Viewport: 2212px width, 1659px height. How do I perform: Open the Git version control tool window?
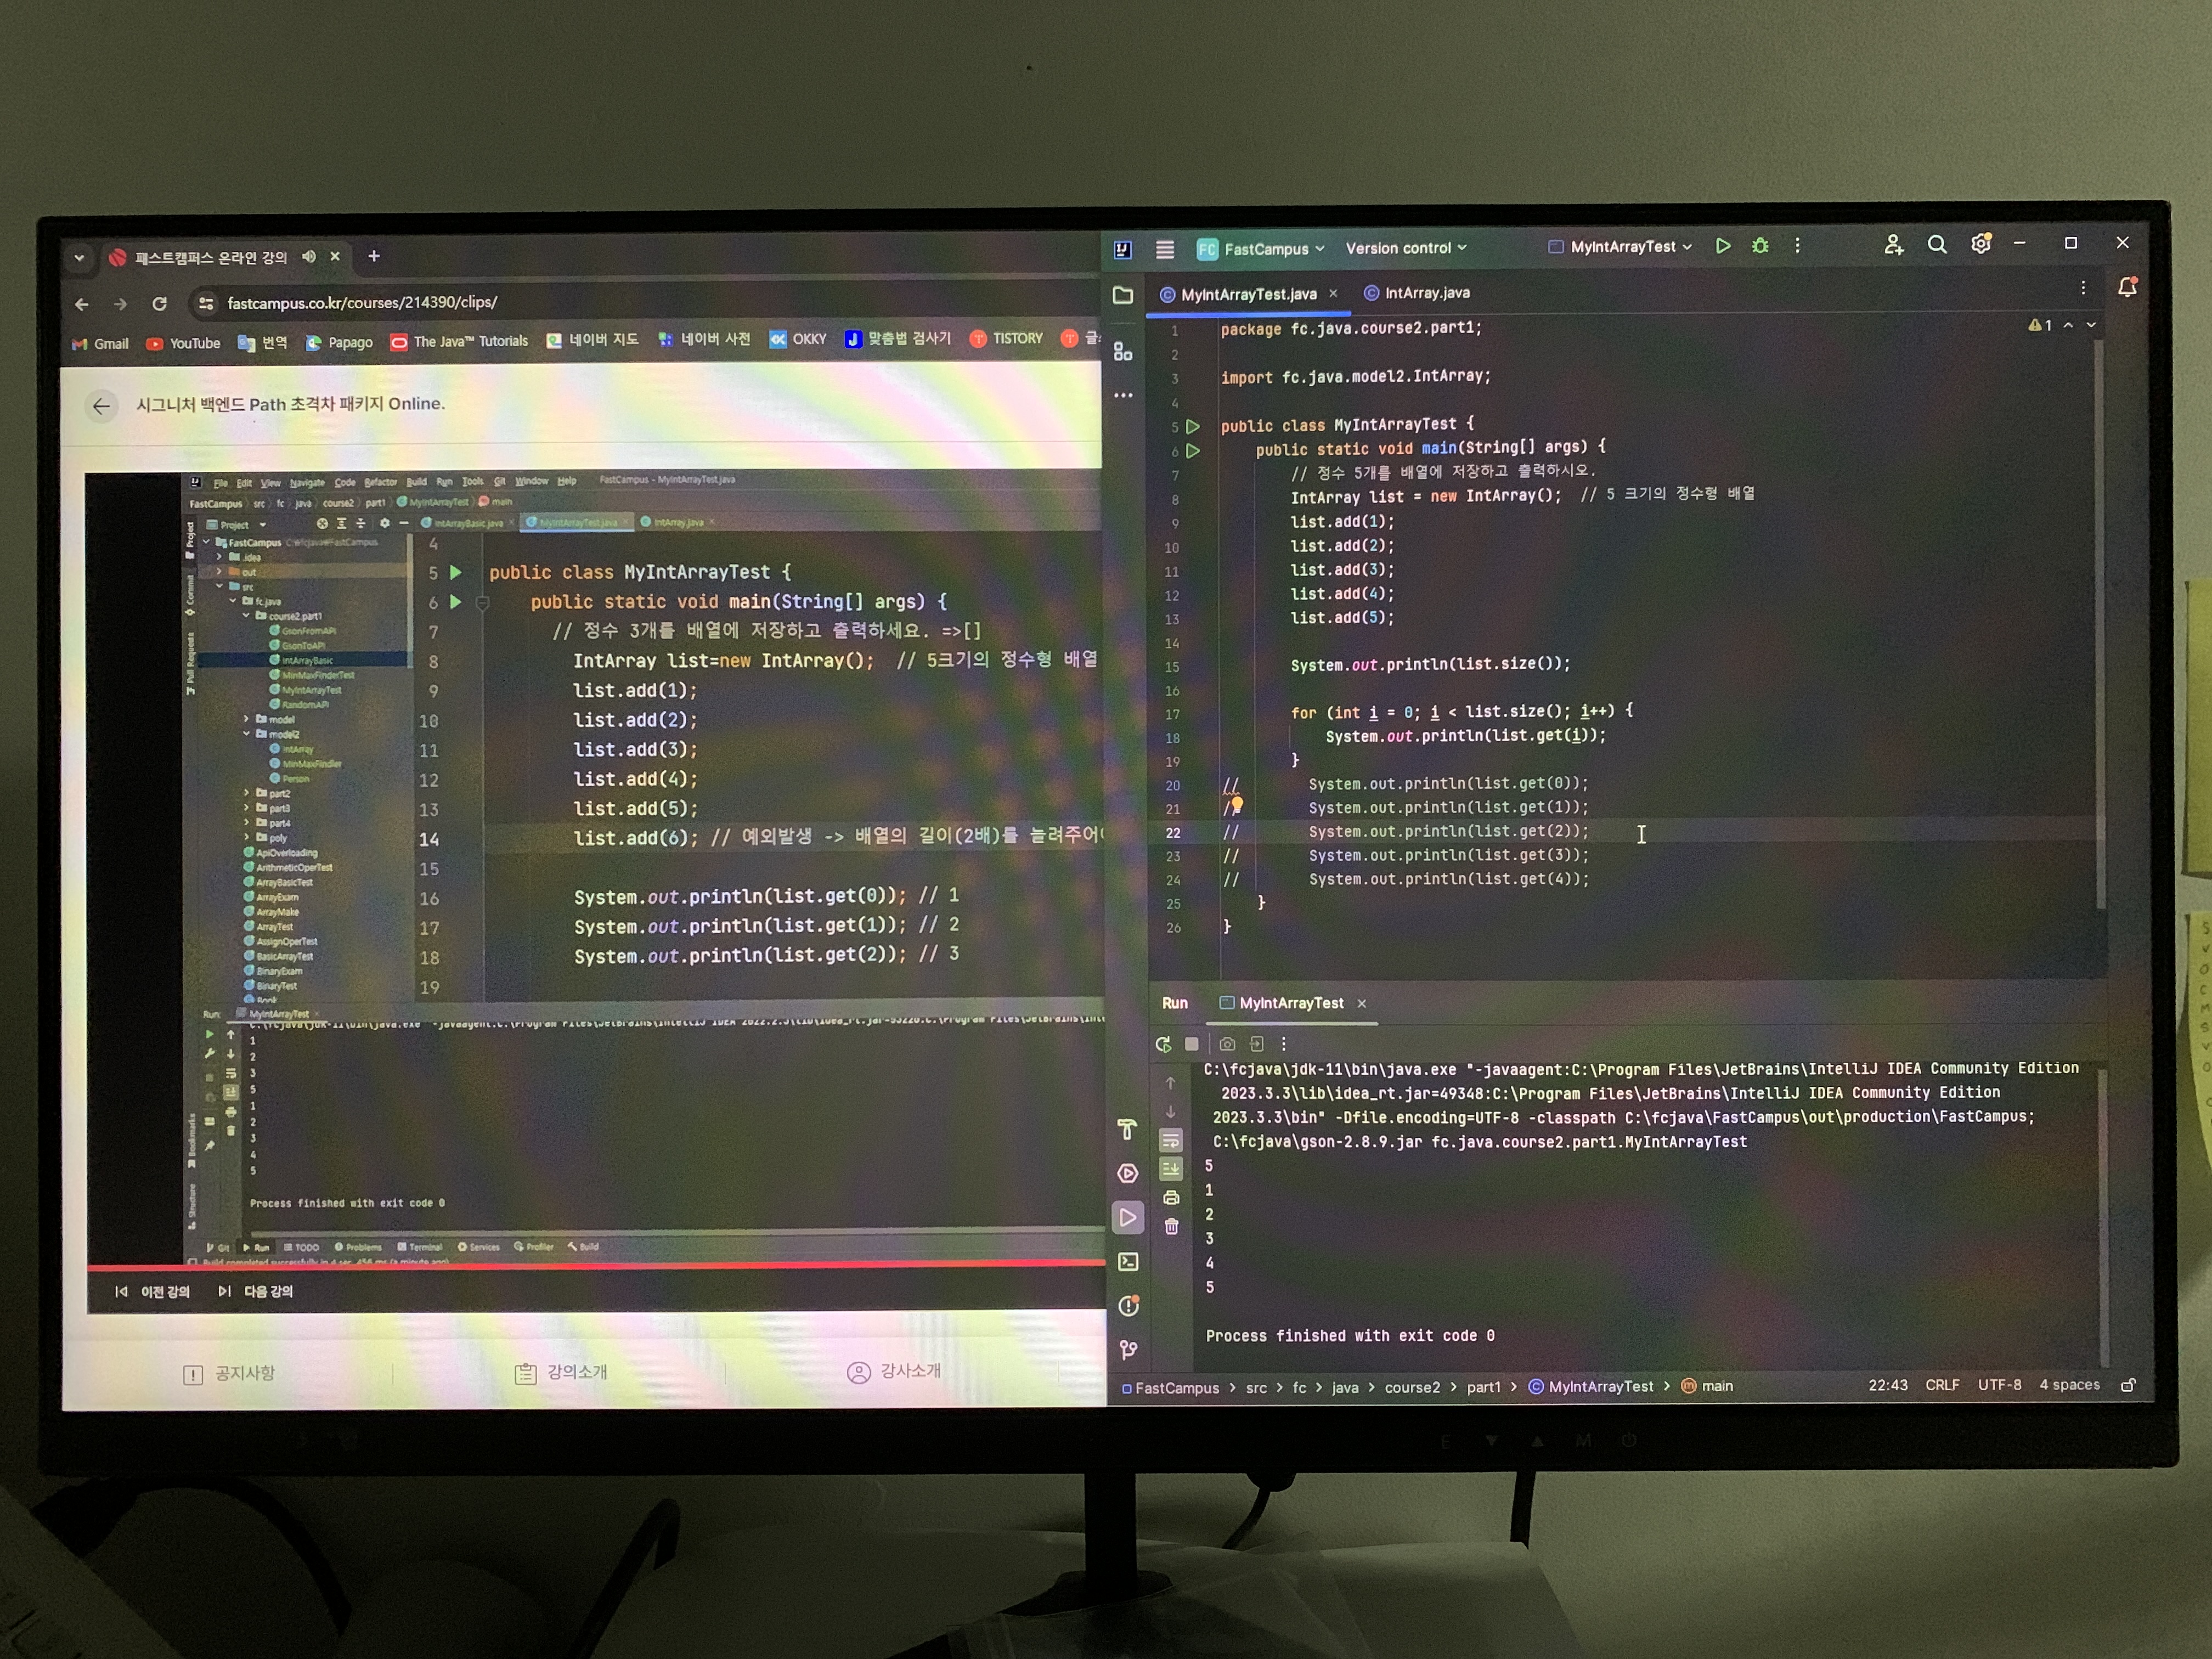[x=1128, y=1350]
